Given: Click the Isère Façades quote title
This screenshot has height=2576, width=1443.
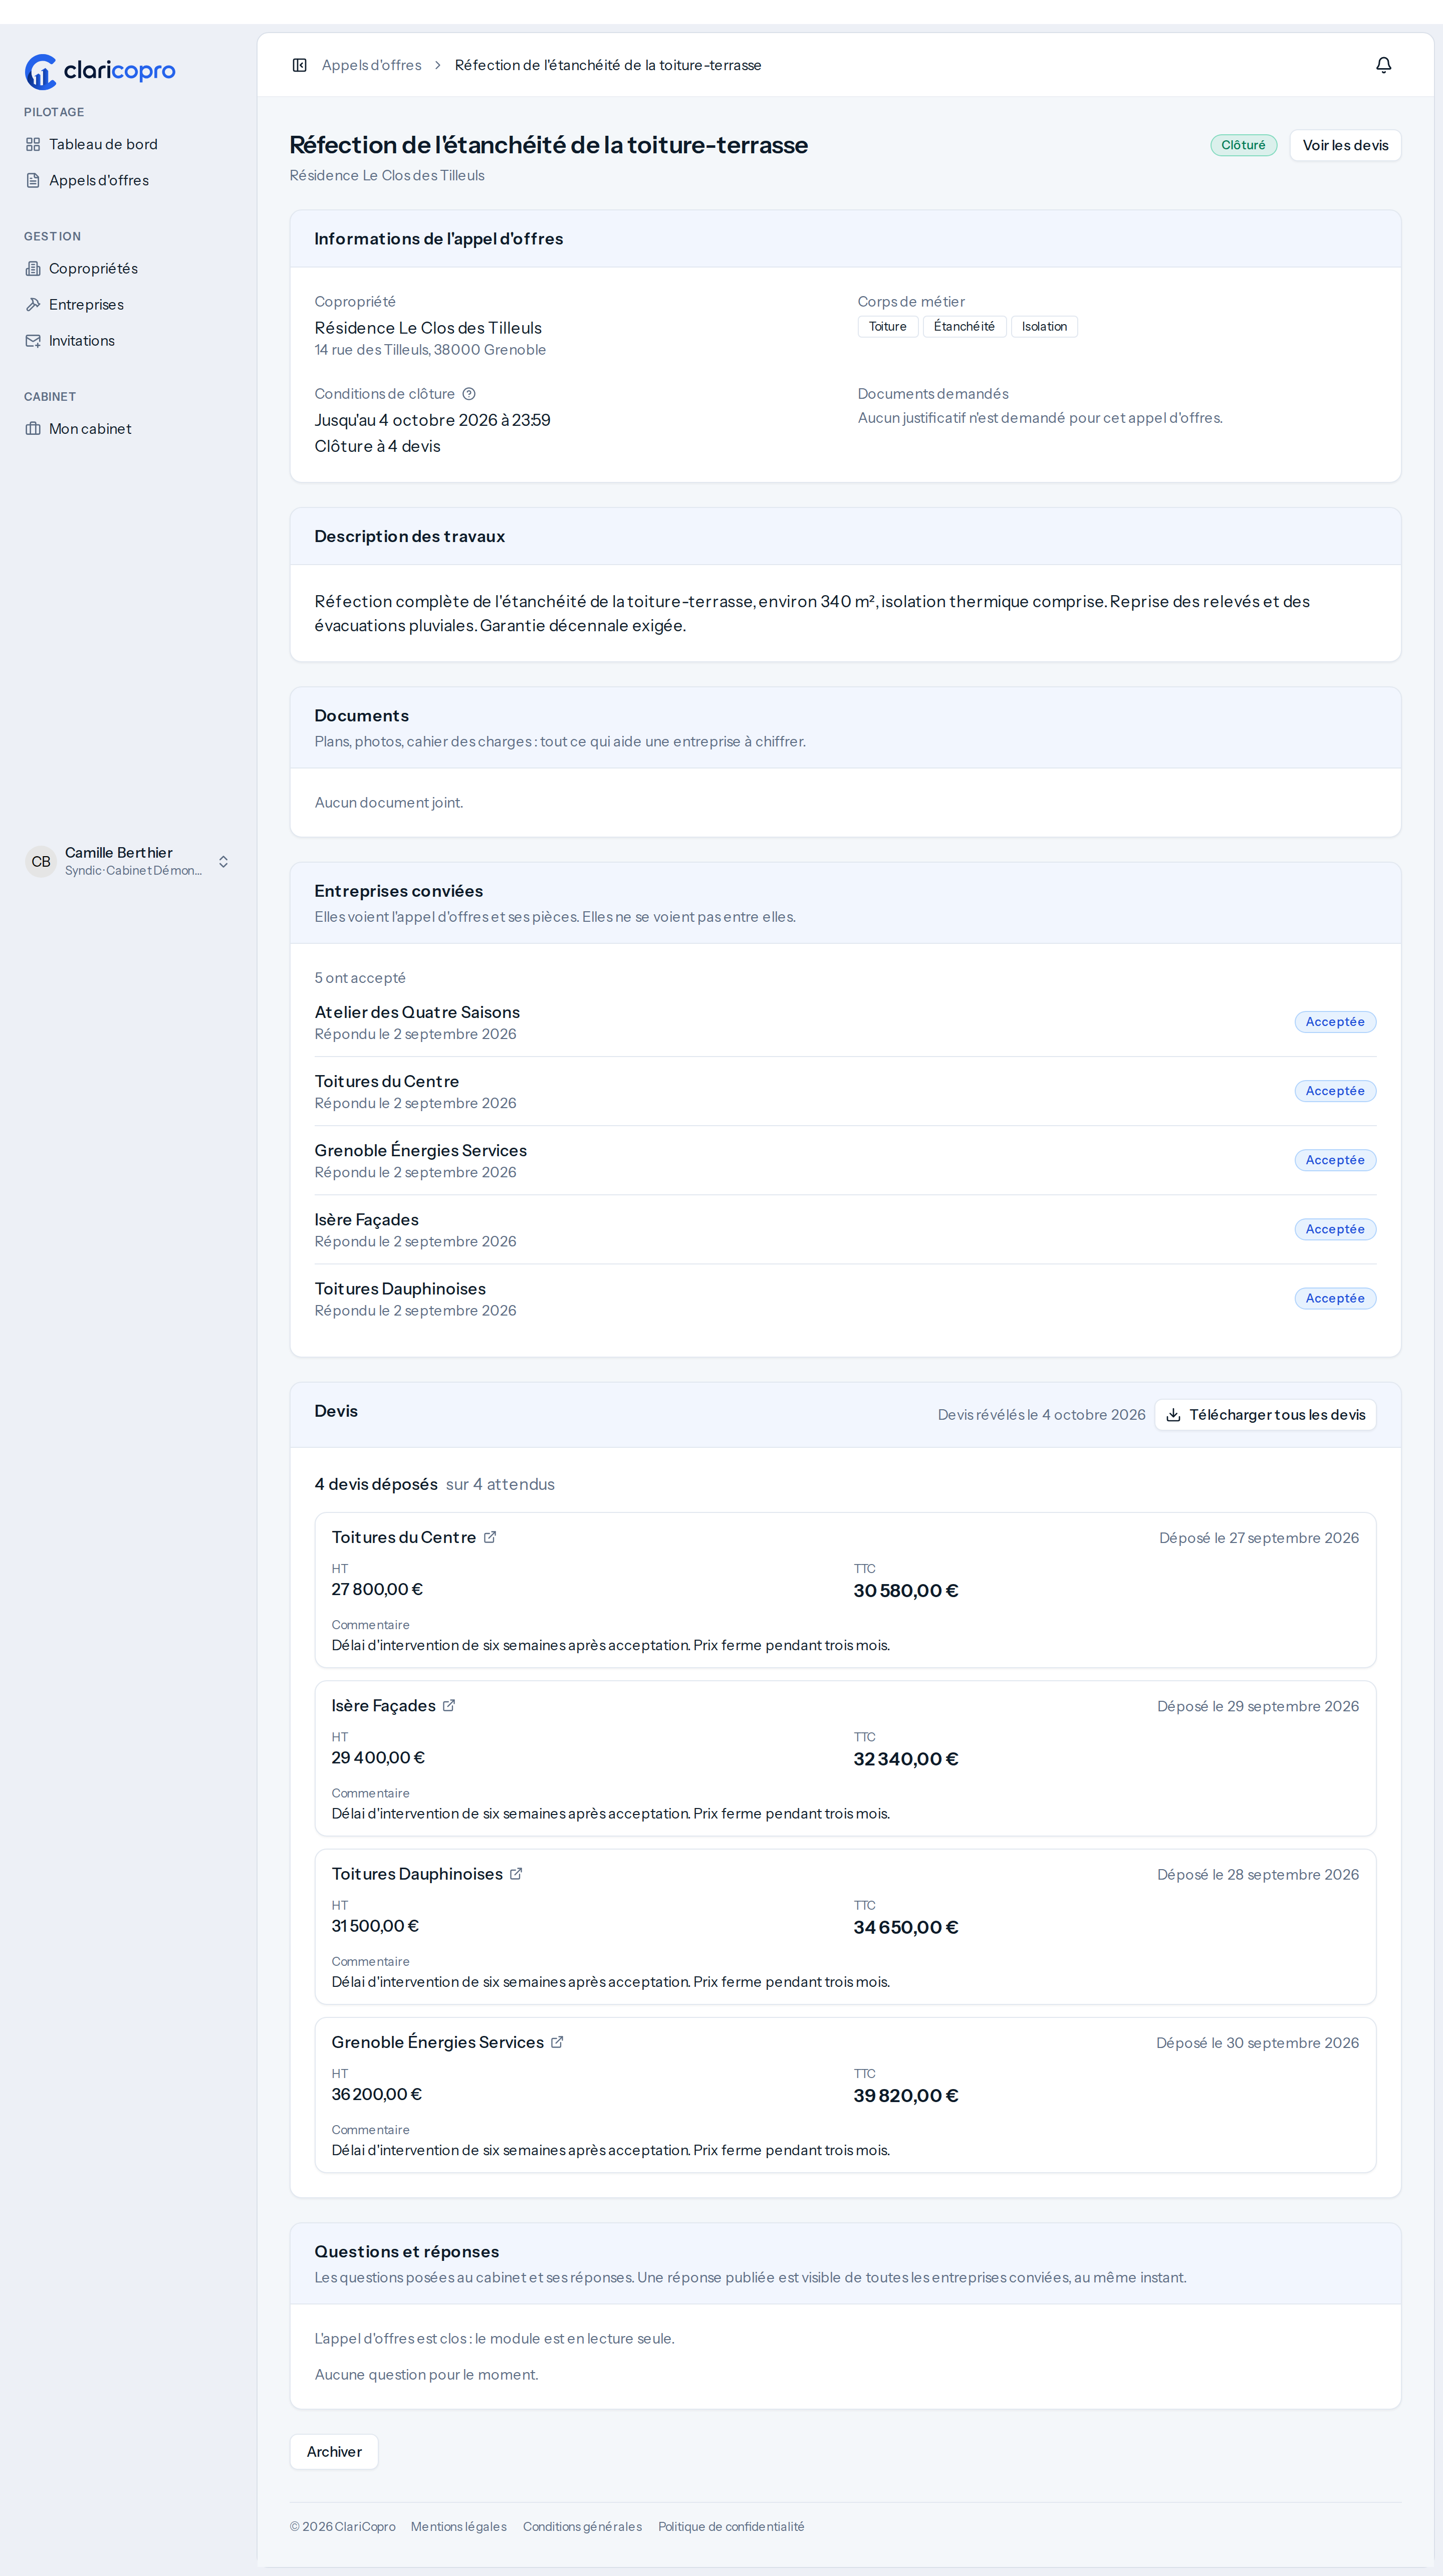Looking at the screenshot, I should (383, 1705).
